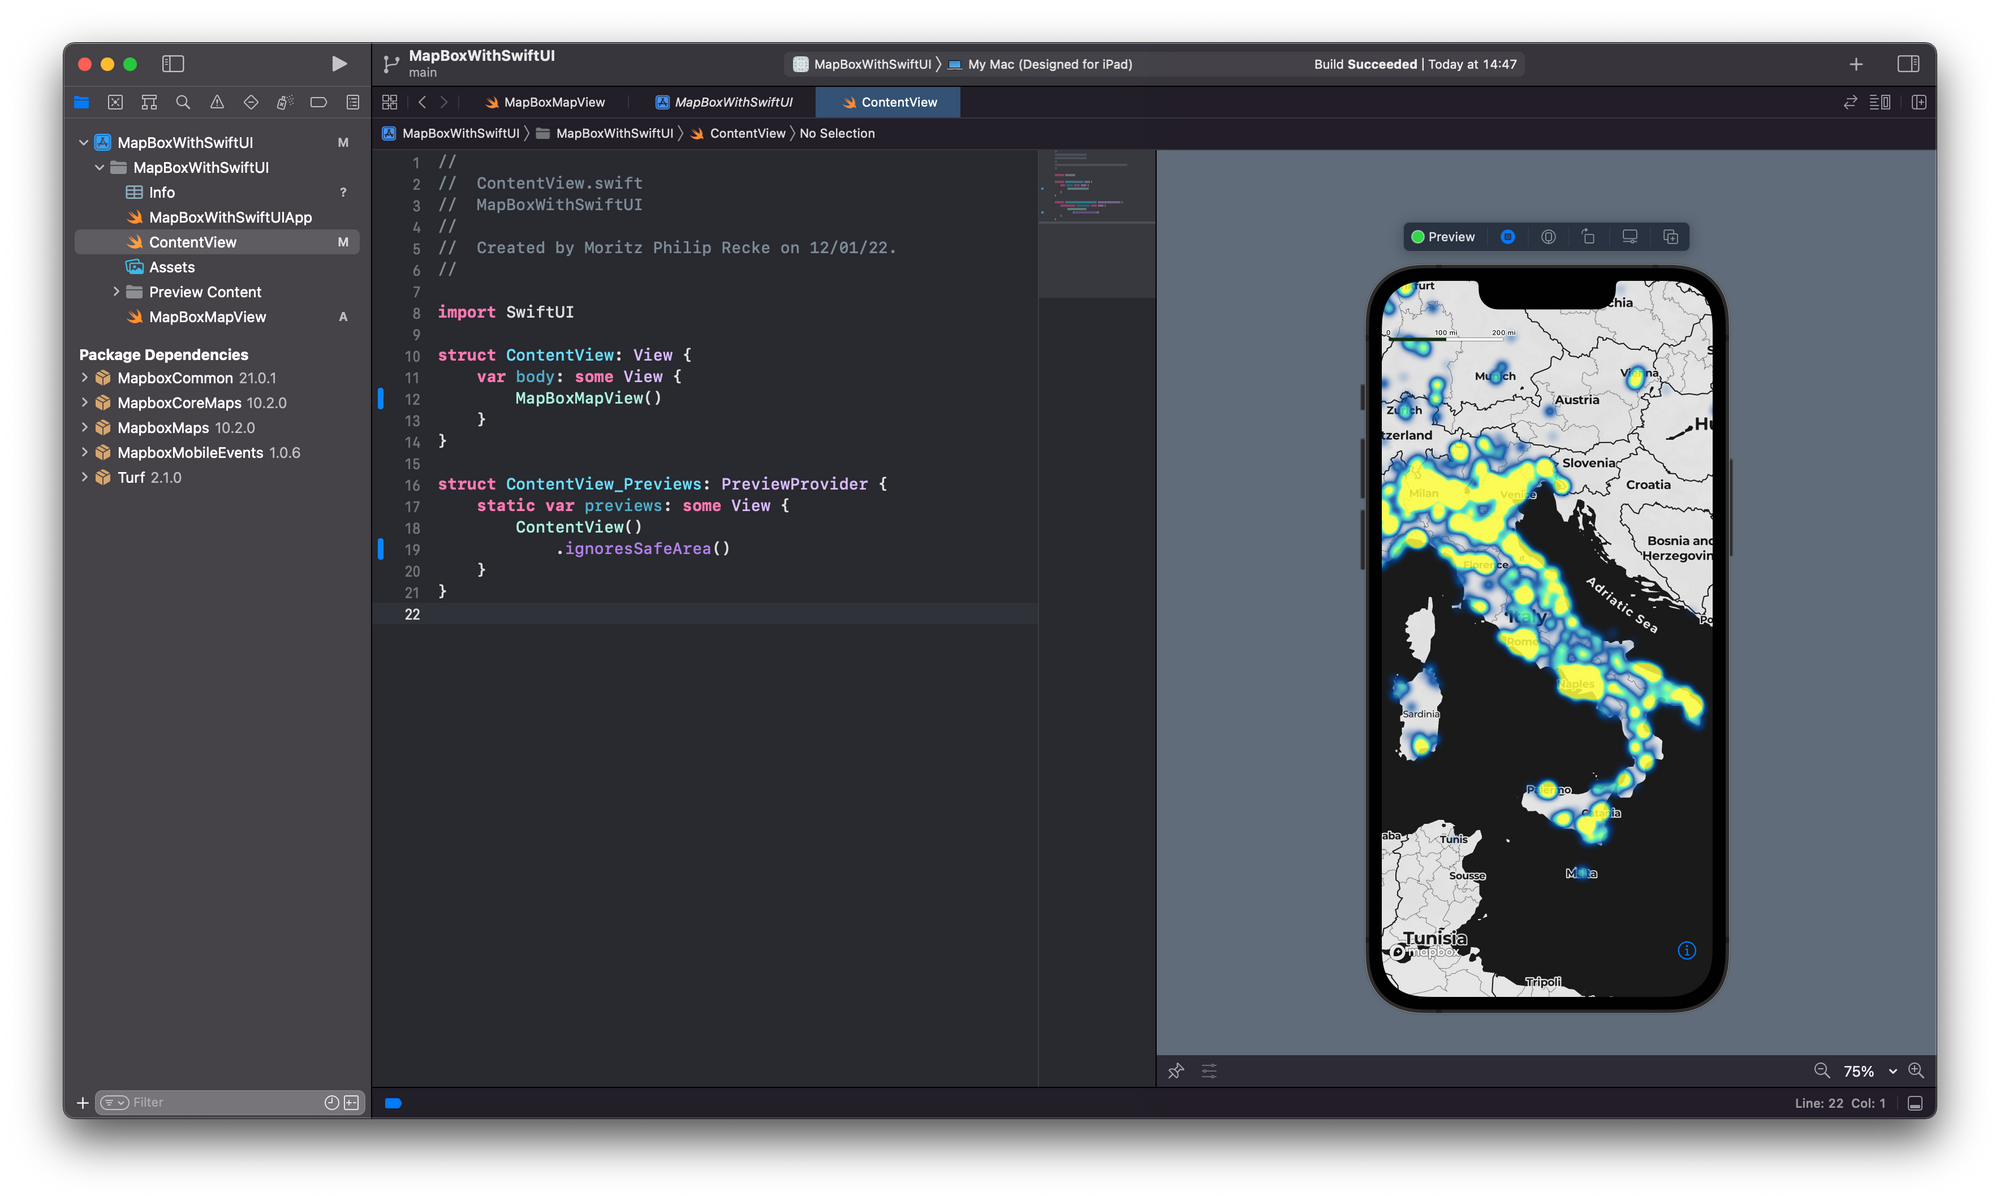Click the Run button to build the app
This screenshot has height=1202, width=2000.
(339, 63)
